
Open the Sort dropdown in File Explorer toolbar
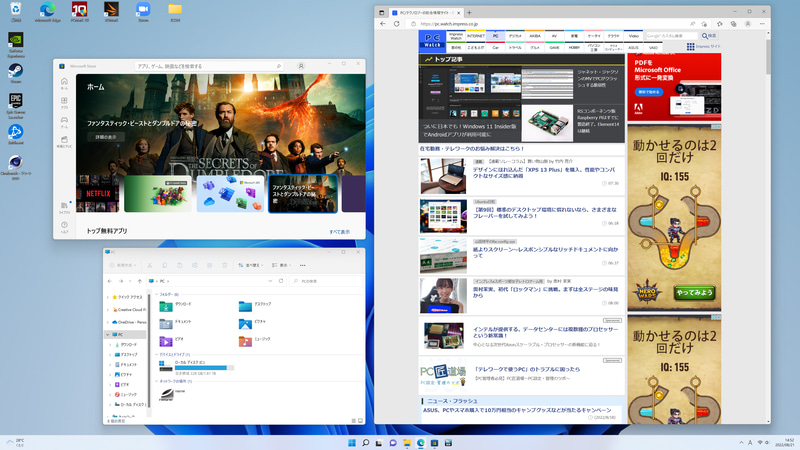click(x=249, y=265)
